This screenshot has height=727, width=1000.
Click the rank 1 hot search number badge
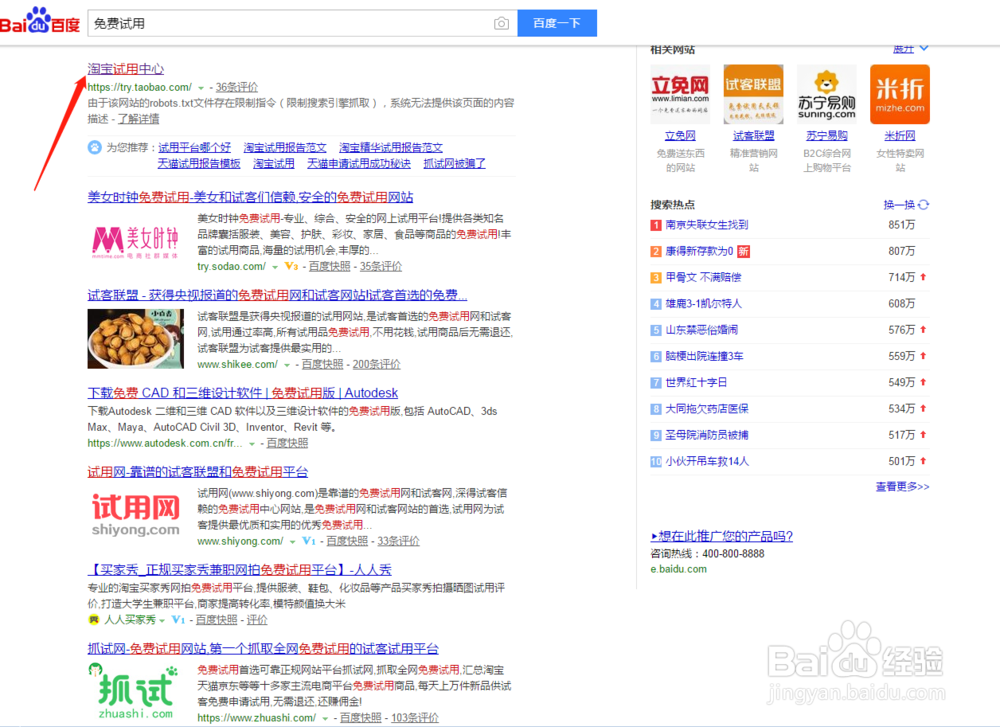[x=656, y=225]
